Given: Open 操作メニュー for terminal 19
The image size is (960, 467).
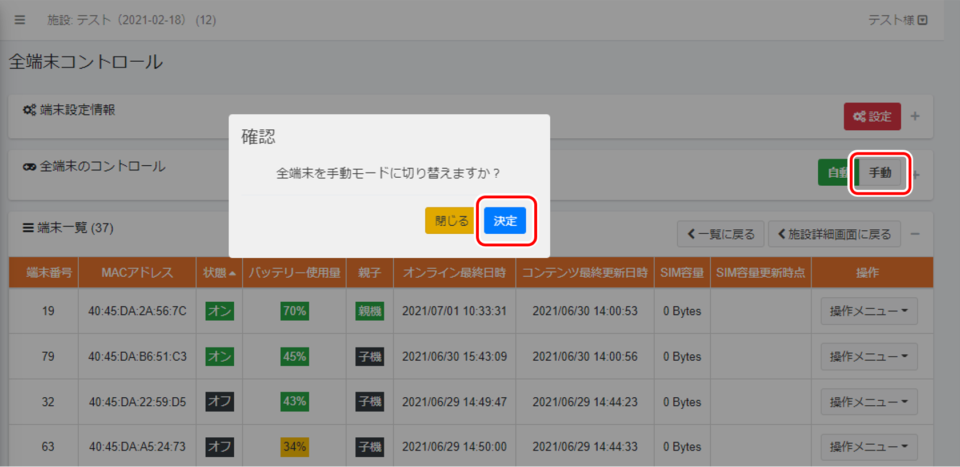Looking at the screenshot, I should coord(869,311).
